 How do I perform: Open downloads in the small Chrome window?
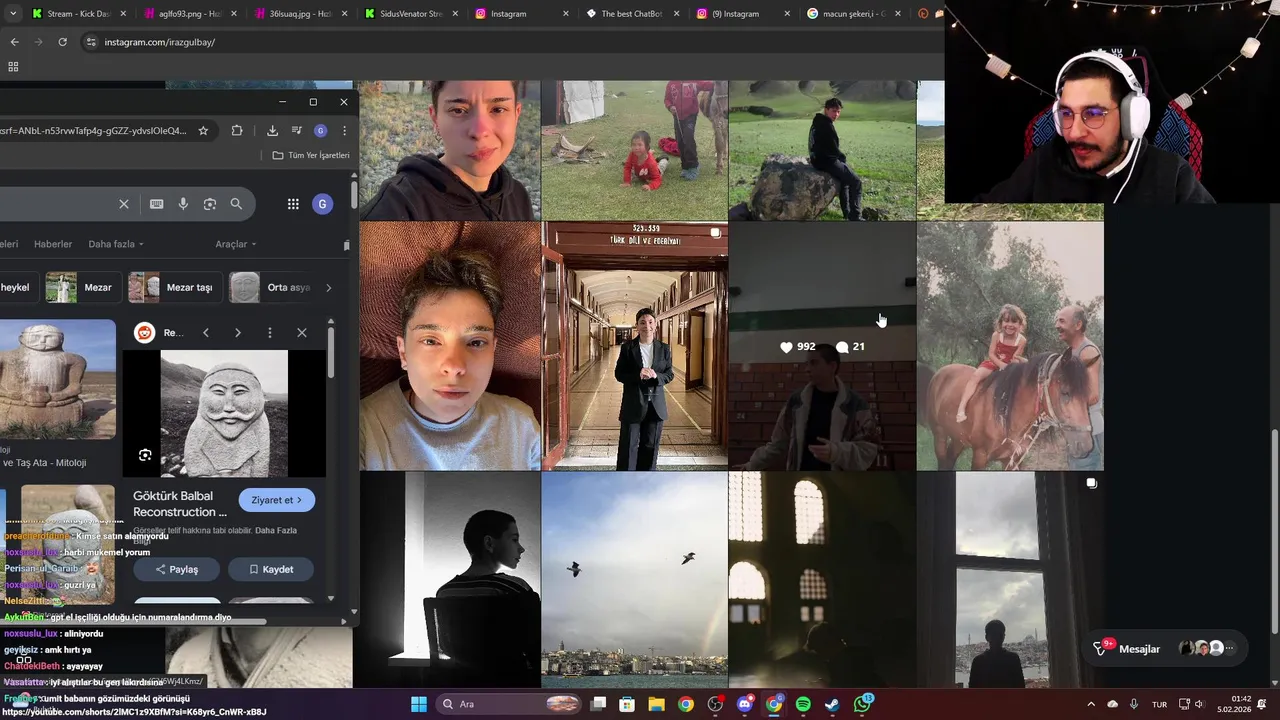(x=272, y=130)
